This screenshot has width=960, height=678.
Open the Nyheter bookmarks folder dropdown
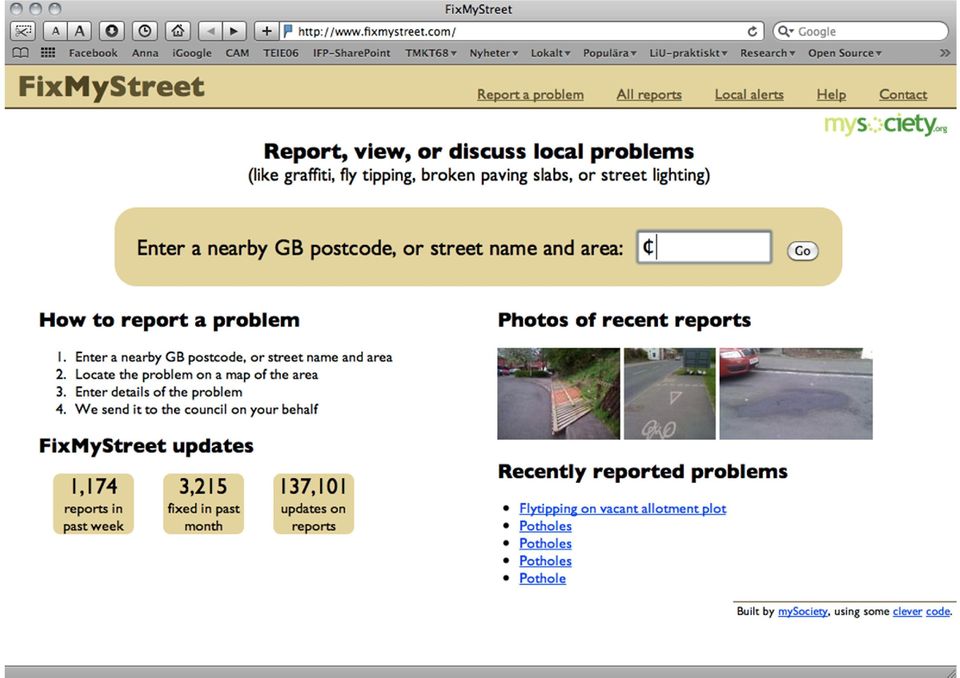pos(493,53)
